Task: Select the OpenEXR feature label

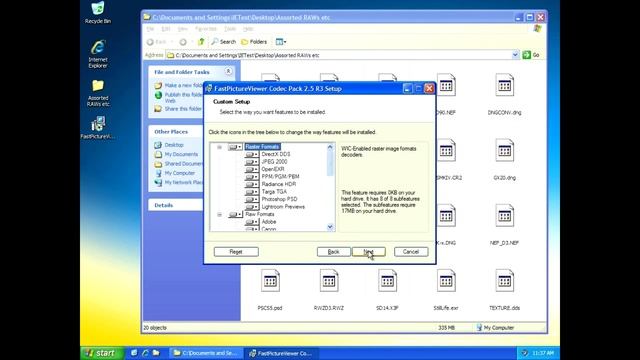Action: coord(273,169)
